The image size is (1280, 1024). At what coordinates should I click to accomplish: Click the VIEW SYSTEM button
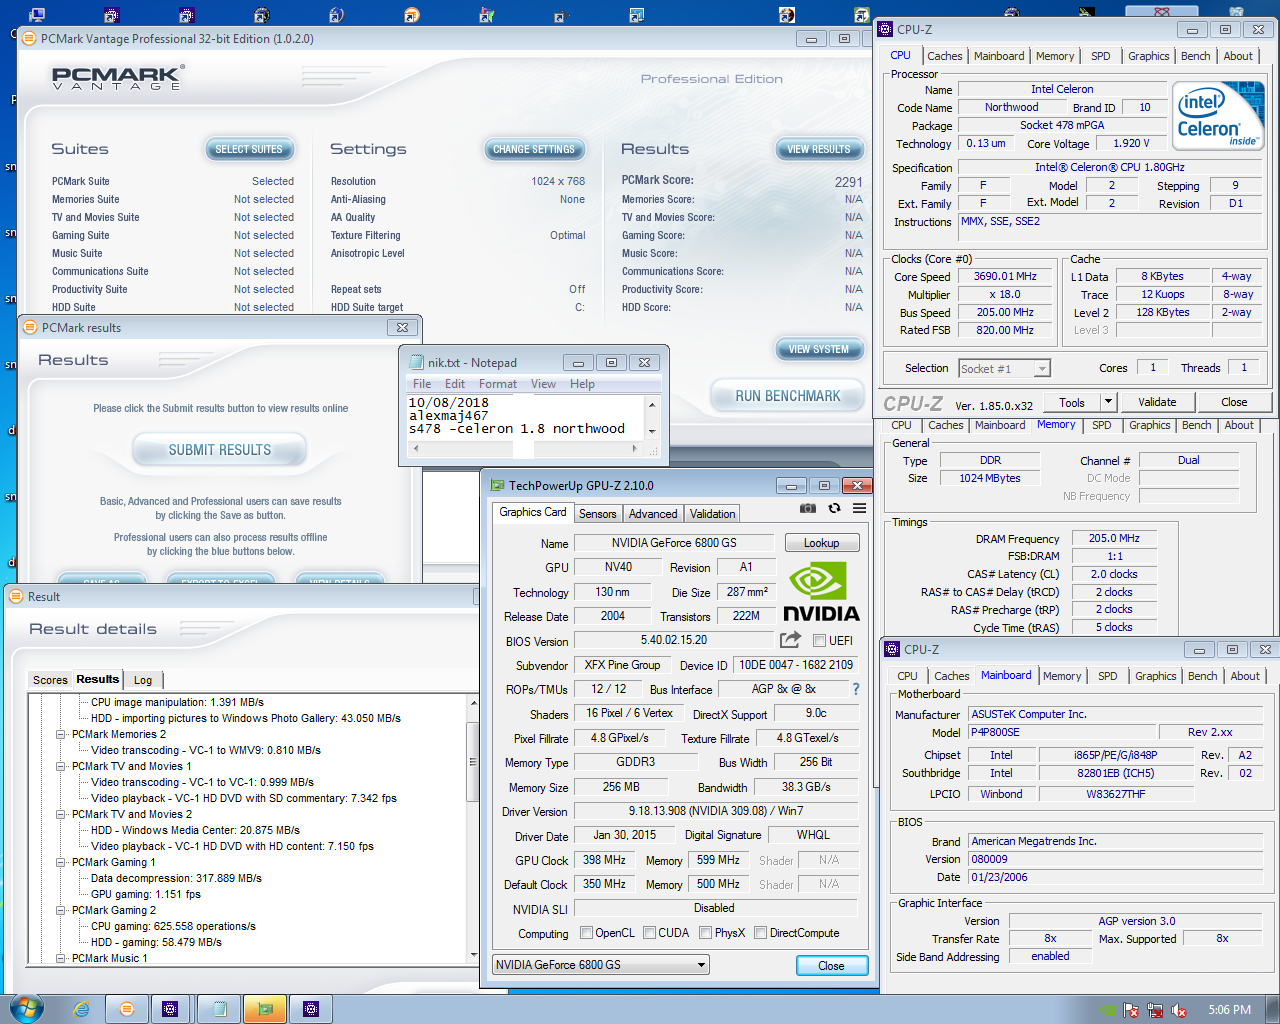(819, 349)
